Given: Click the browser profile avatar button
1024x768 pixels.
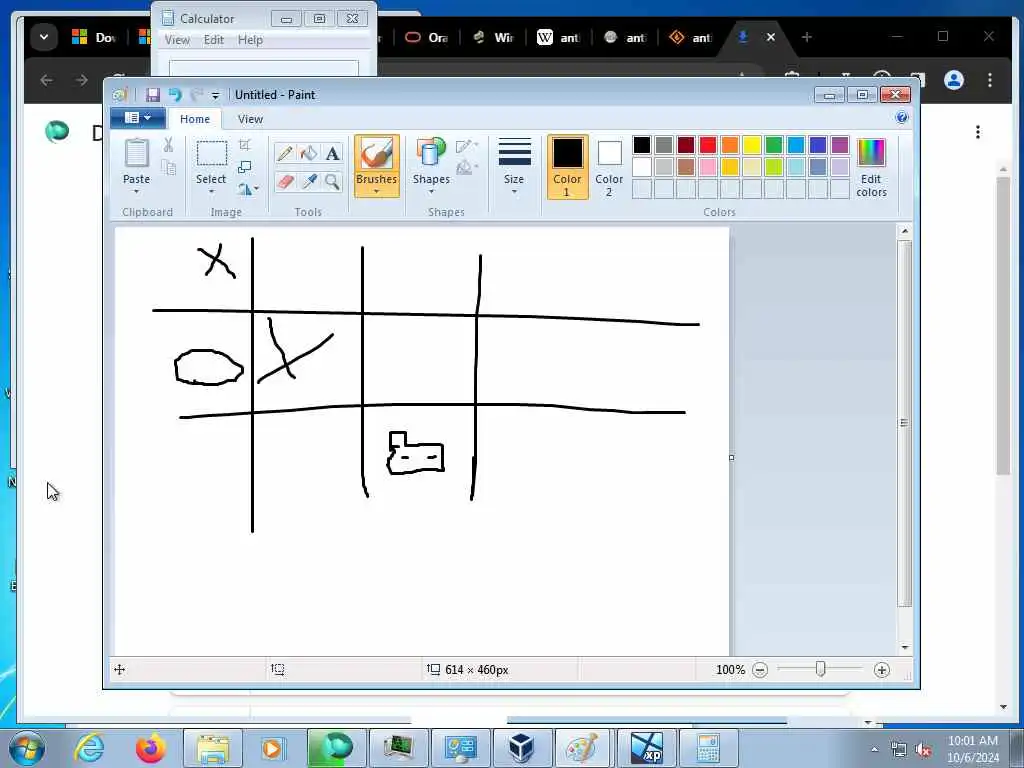Looking at the screenshot, I should point(954,80).
